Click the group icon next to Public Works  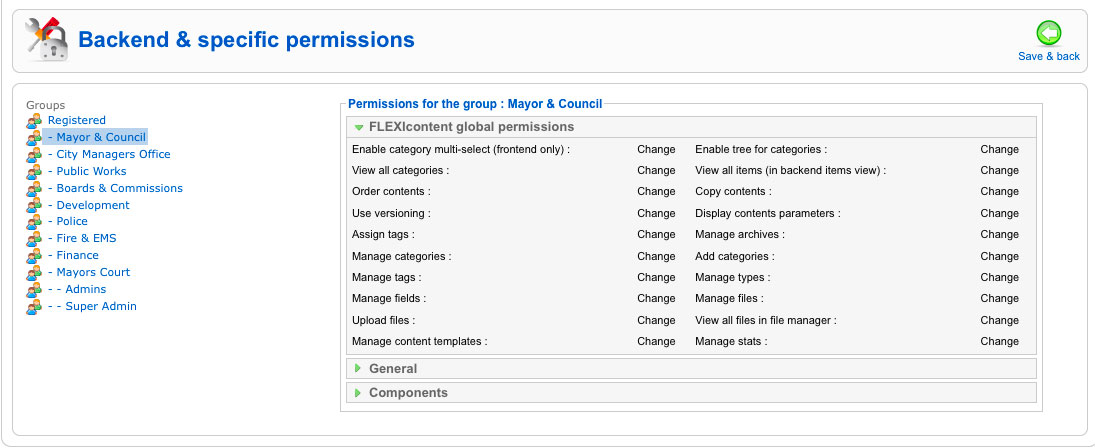point(34,172)
